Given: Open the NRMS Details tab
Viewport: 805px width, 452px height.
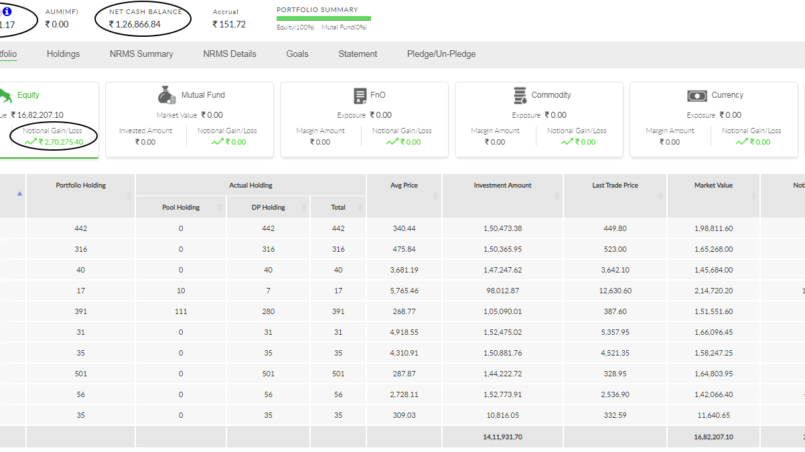Looking at the screenshot, I should tap(229, 54).
